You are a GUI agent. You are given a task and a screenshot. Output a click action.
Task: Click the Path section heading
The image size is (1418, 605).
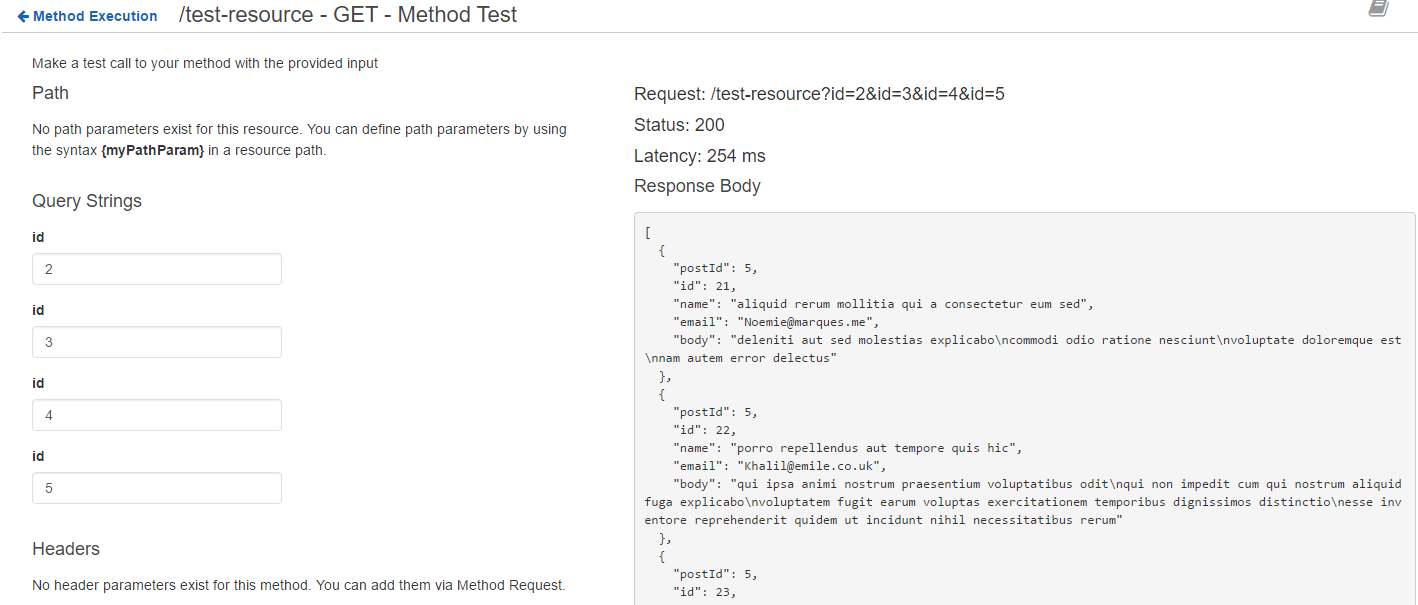click(51, 93)
